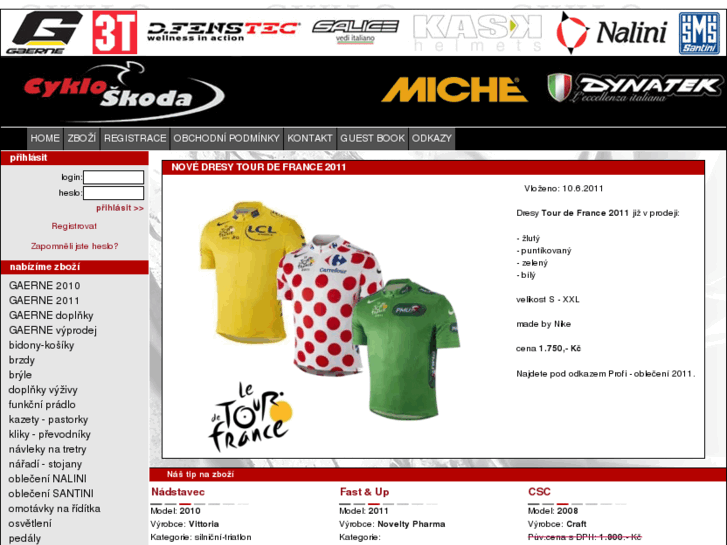This screenshot has width=727, height=545.
Task: Open the GAERNE 2010 category
Action: 45,286
